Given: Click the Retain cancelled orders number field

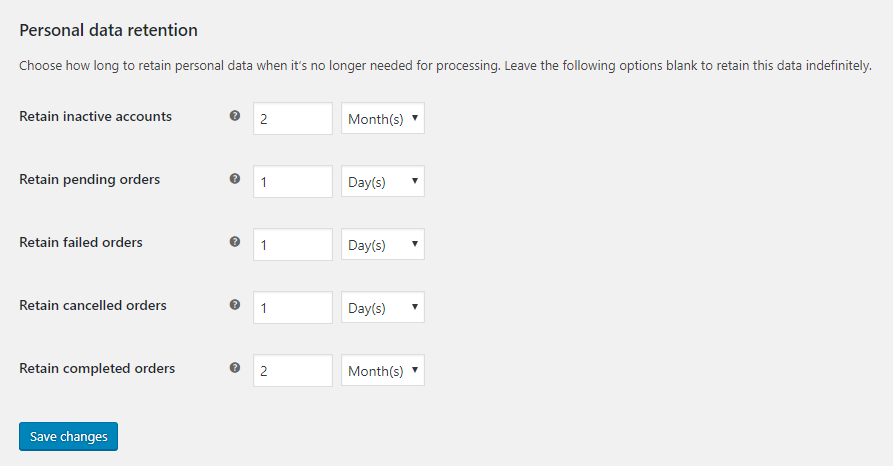Looking at the screenshot, I should click(293, 308).
